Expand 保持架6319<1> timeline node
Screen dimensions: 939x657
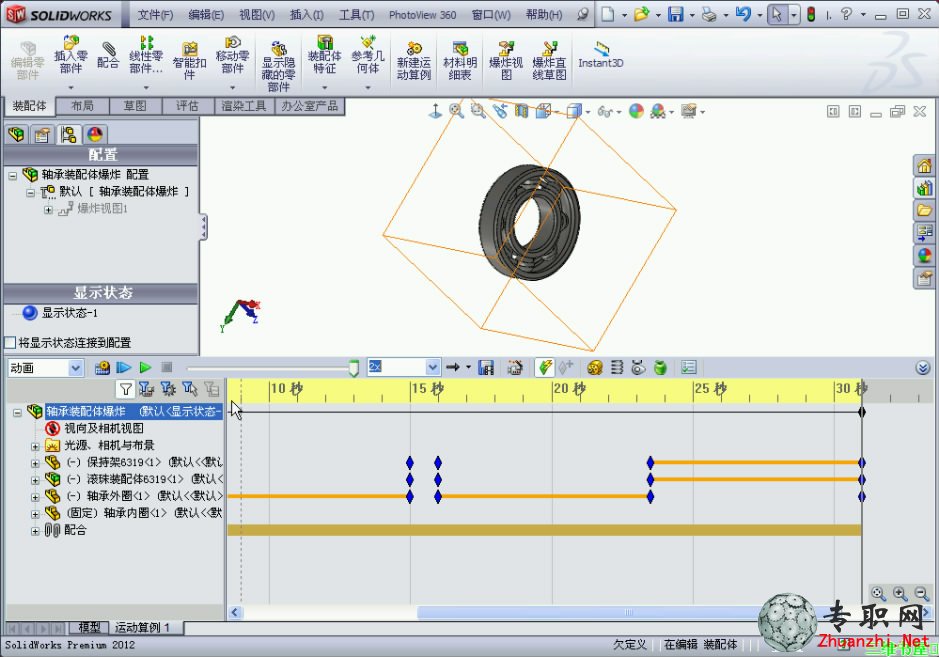35,464
